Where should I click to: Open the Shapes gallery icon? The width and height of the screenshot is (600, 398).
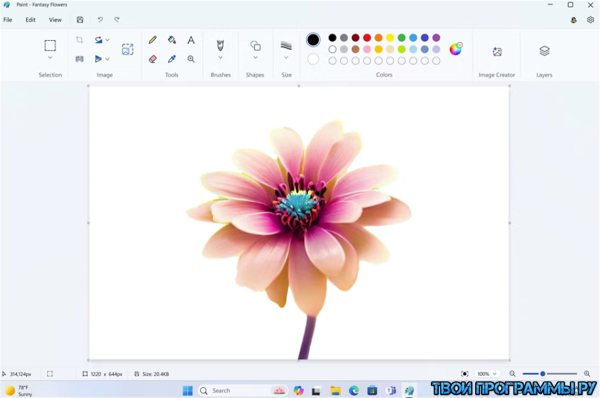tap(255, 46)
